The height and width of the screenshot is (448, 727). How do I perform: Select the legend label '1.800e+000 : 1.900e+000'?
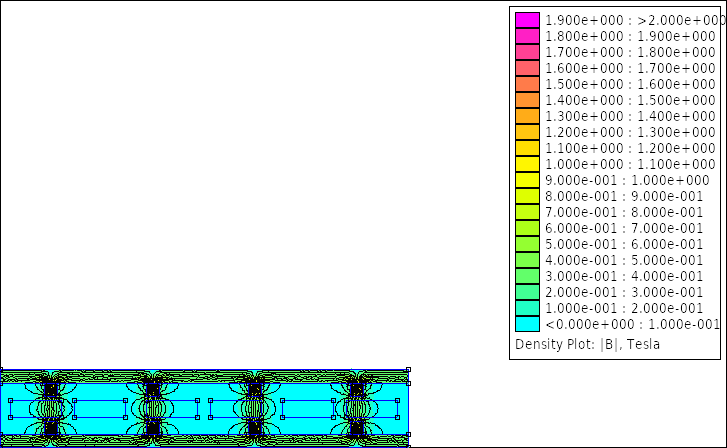pyautogui.click(x=631, y=36)
